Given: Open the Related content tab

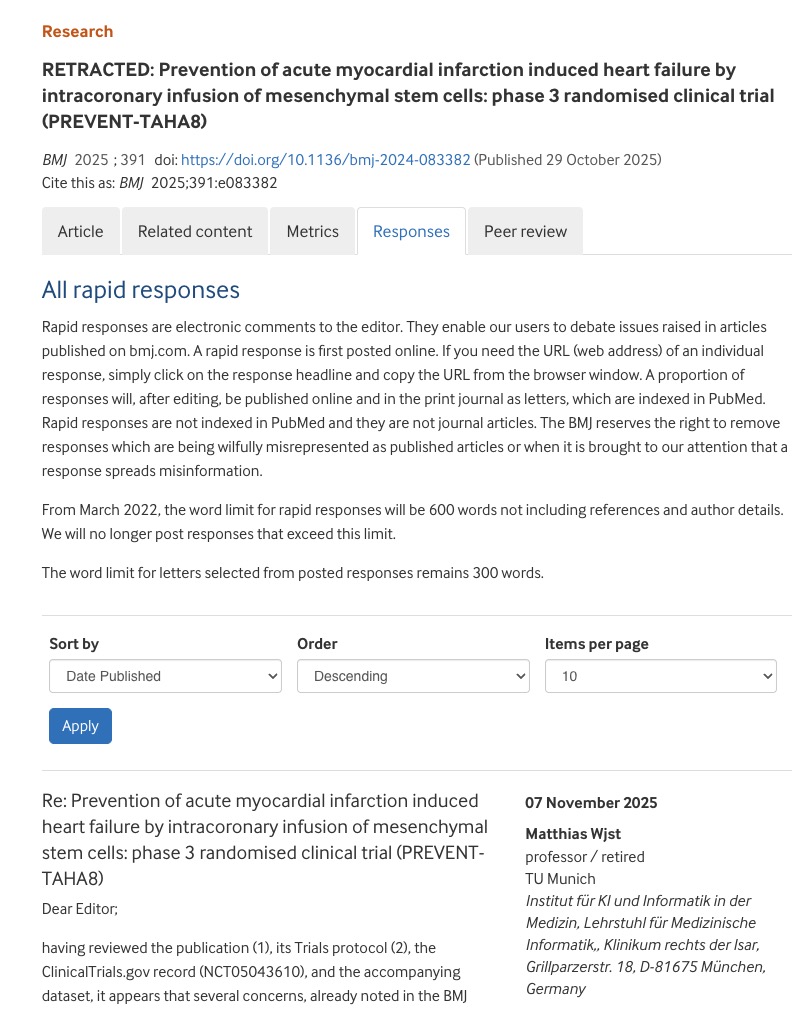Looking at the screenshot, I should (195, 231).
